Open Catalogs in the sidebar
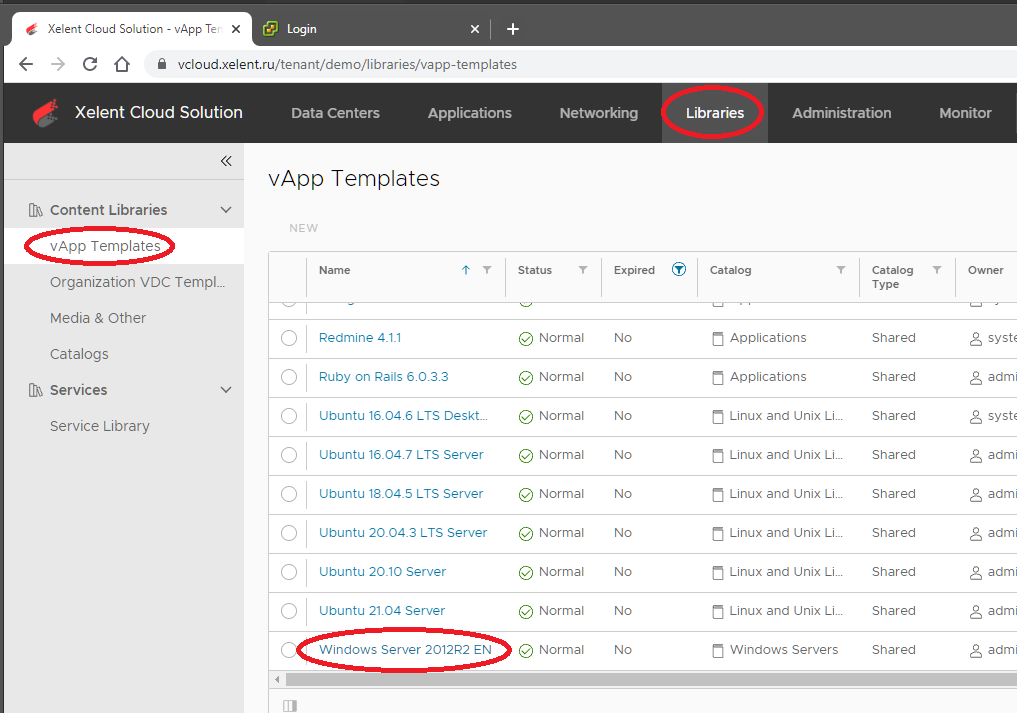 coord(79,354)
